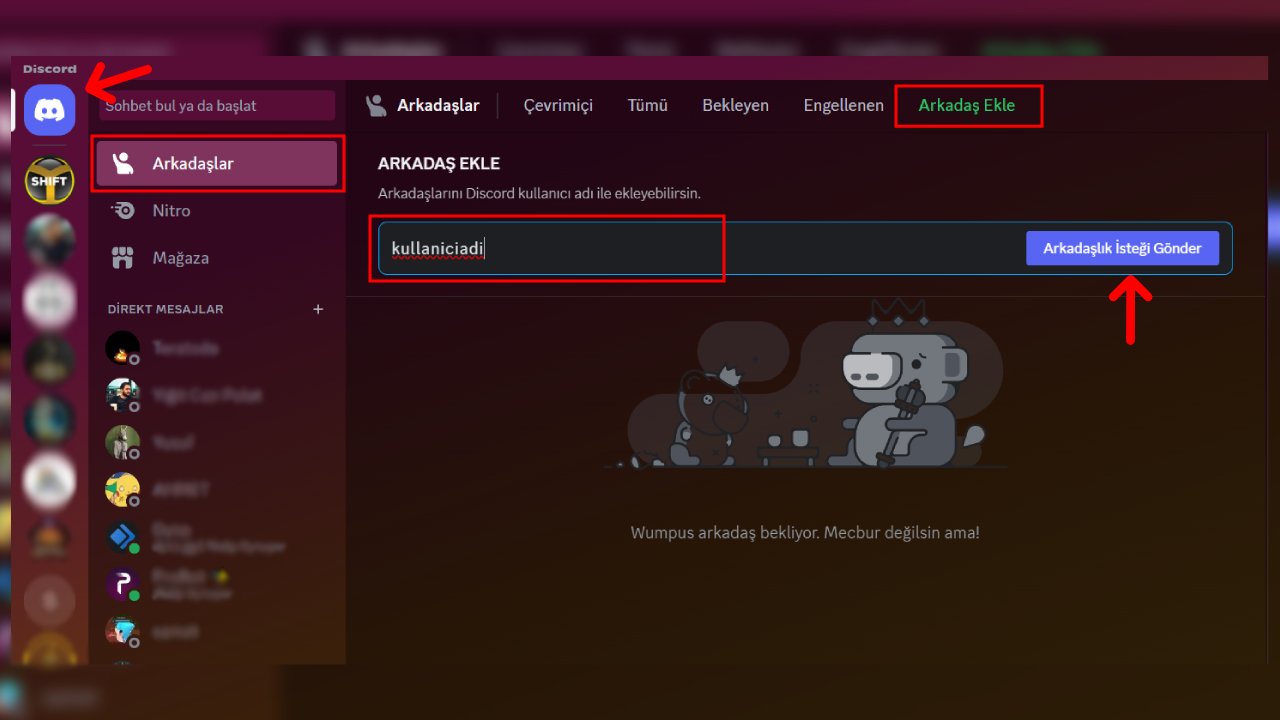Click the Mağaza shop icon
The width and height of the screenshot is (1280, 720).
point(123,258)
